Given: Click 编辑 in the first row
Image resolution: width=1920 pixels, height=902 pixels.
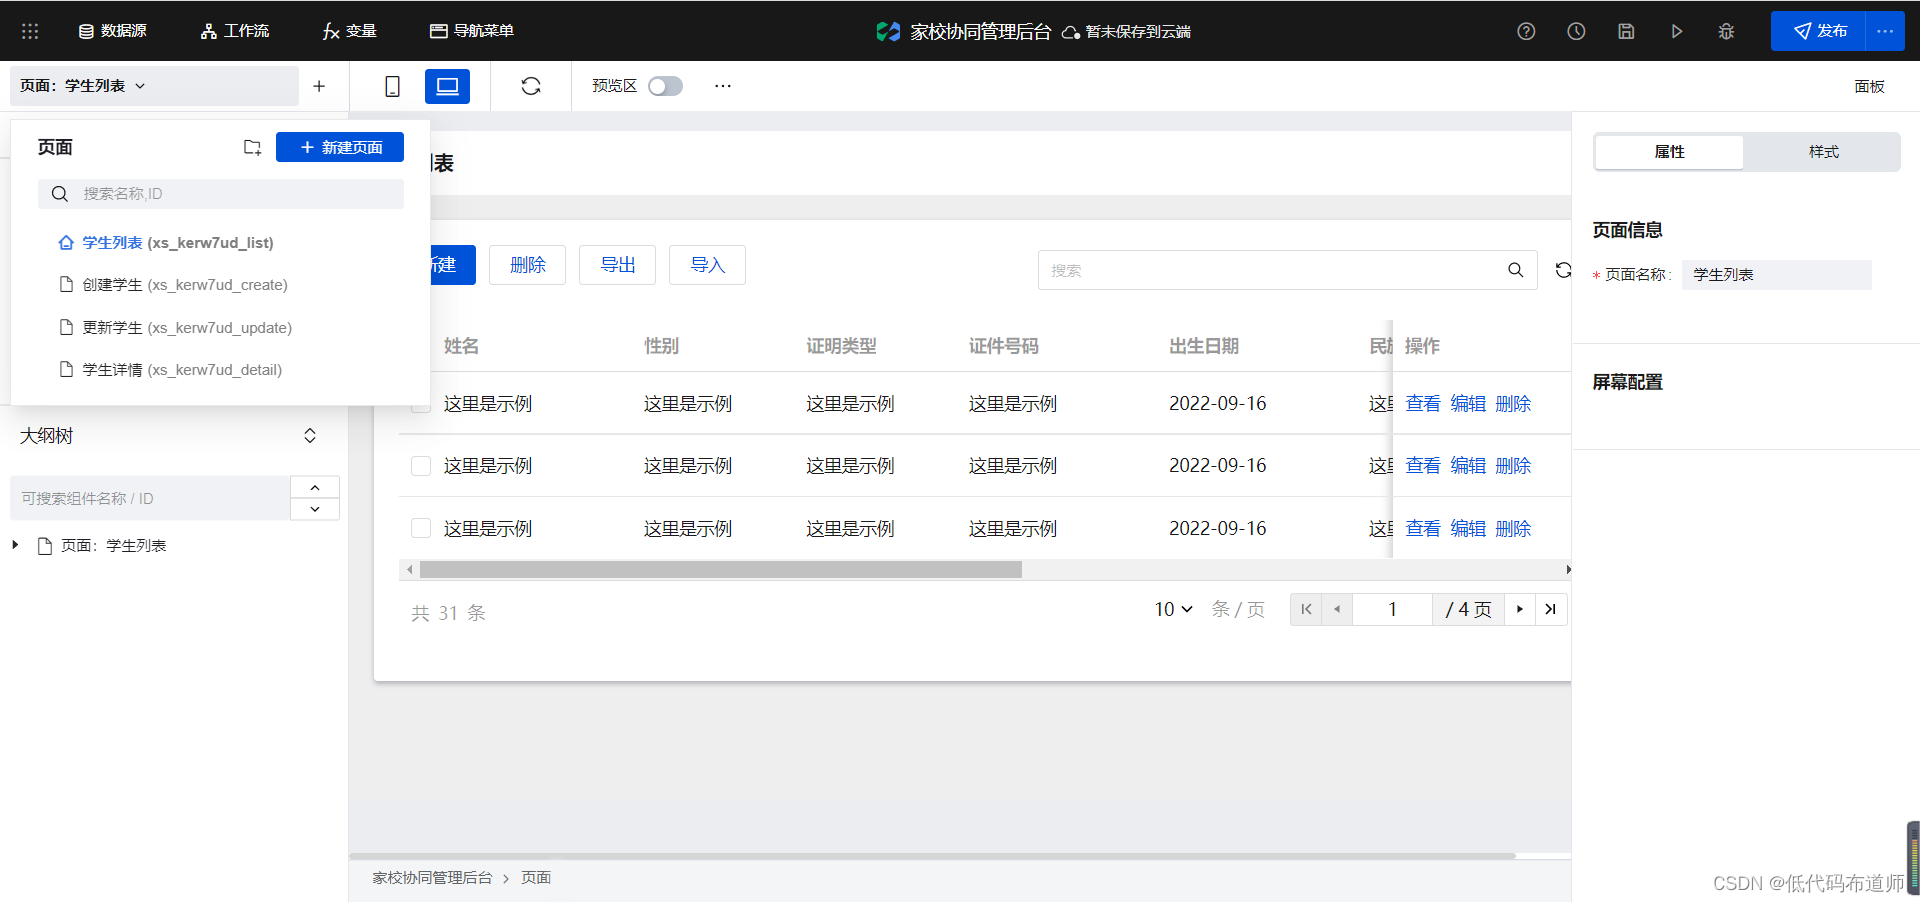Looking at the screenshot, I should pyautogui.click(x=1468, y=404).
